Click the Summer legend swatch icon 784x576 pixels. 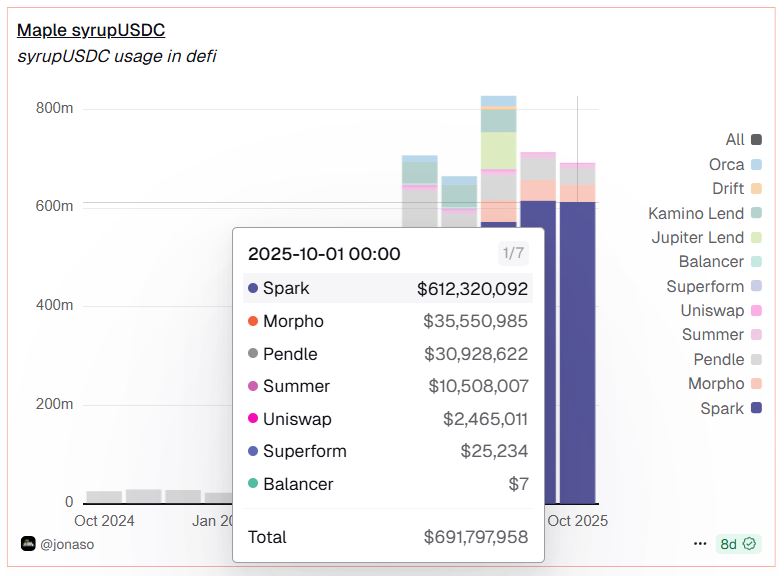point(756,335)
